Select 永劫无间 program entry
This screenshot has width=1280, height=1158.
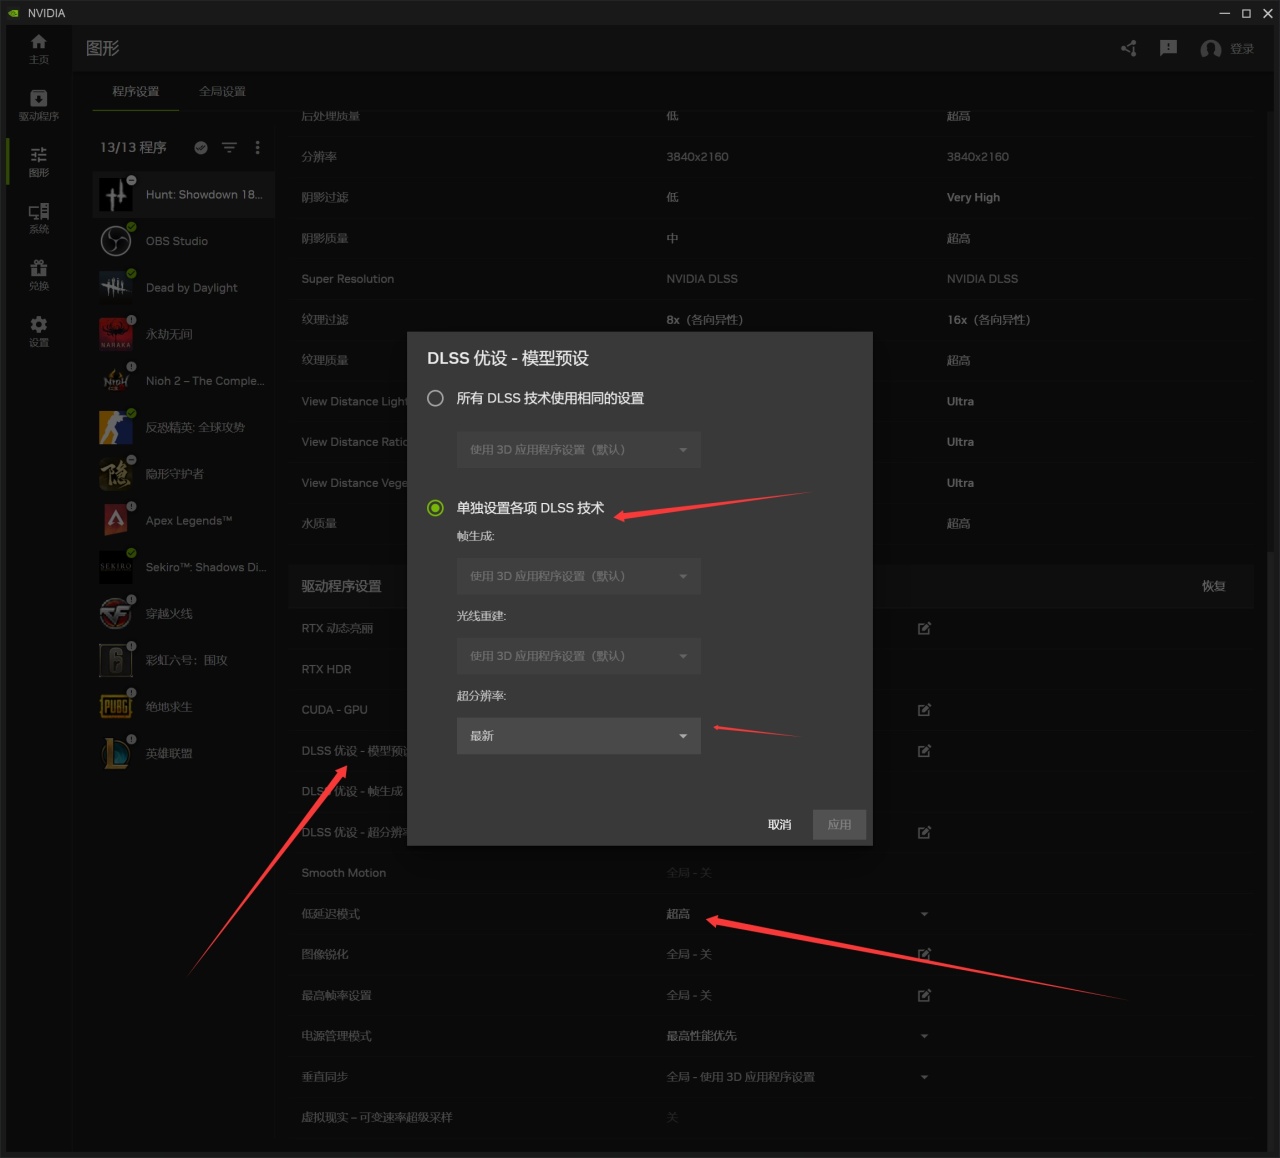(x=184, y=334)
